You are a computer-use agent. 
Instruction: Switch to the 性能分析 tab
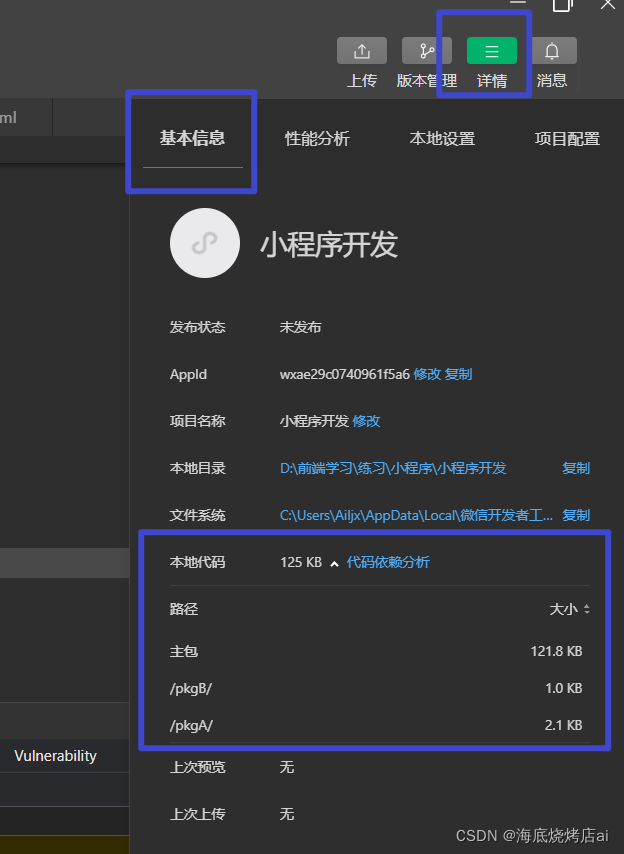317,138
